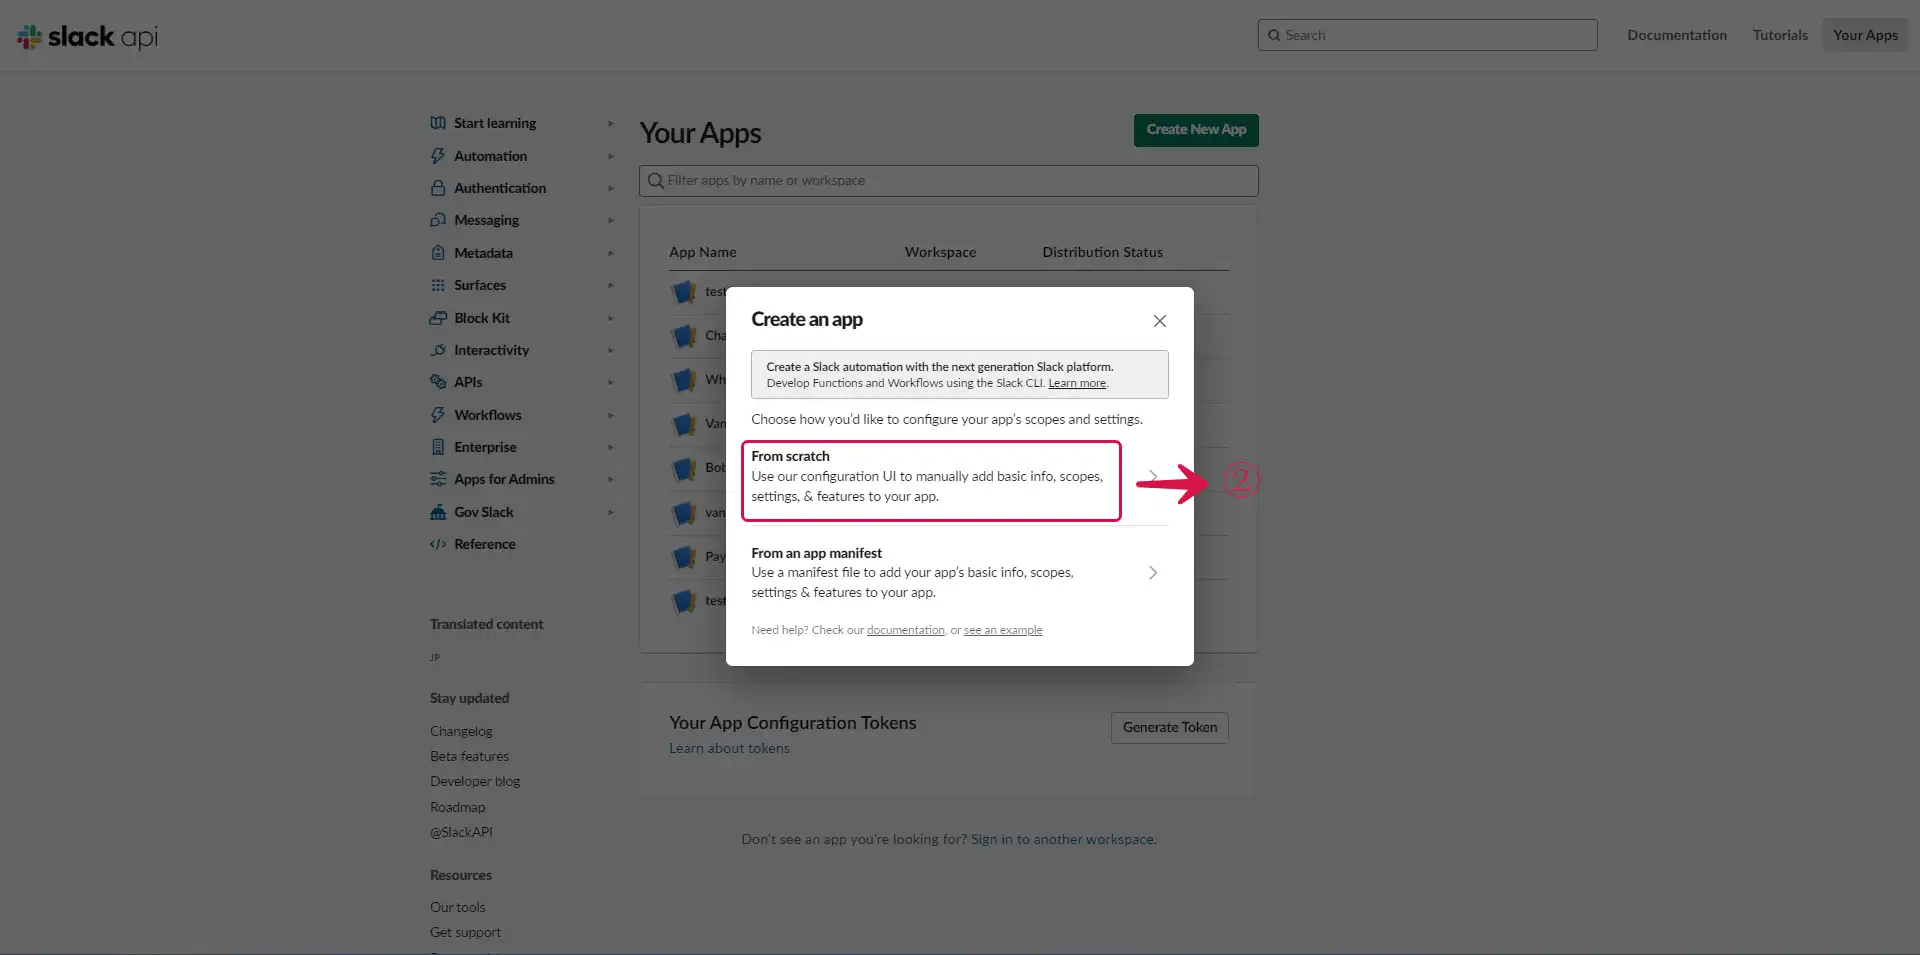This screenshot has height=955, width=1920.
Task: Open the Changelog link
Action: [461, 731]
